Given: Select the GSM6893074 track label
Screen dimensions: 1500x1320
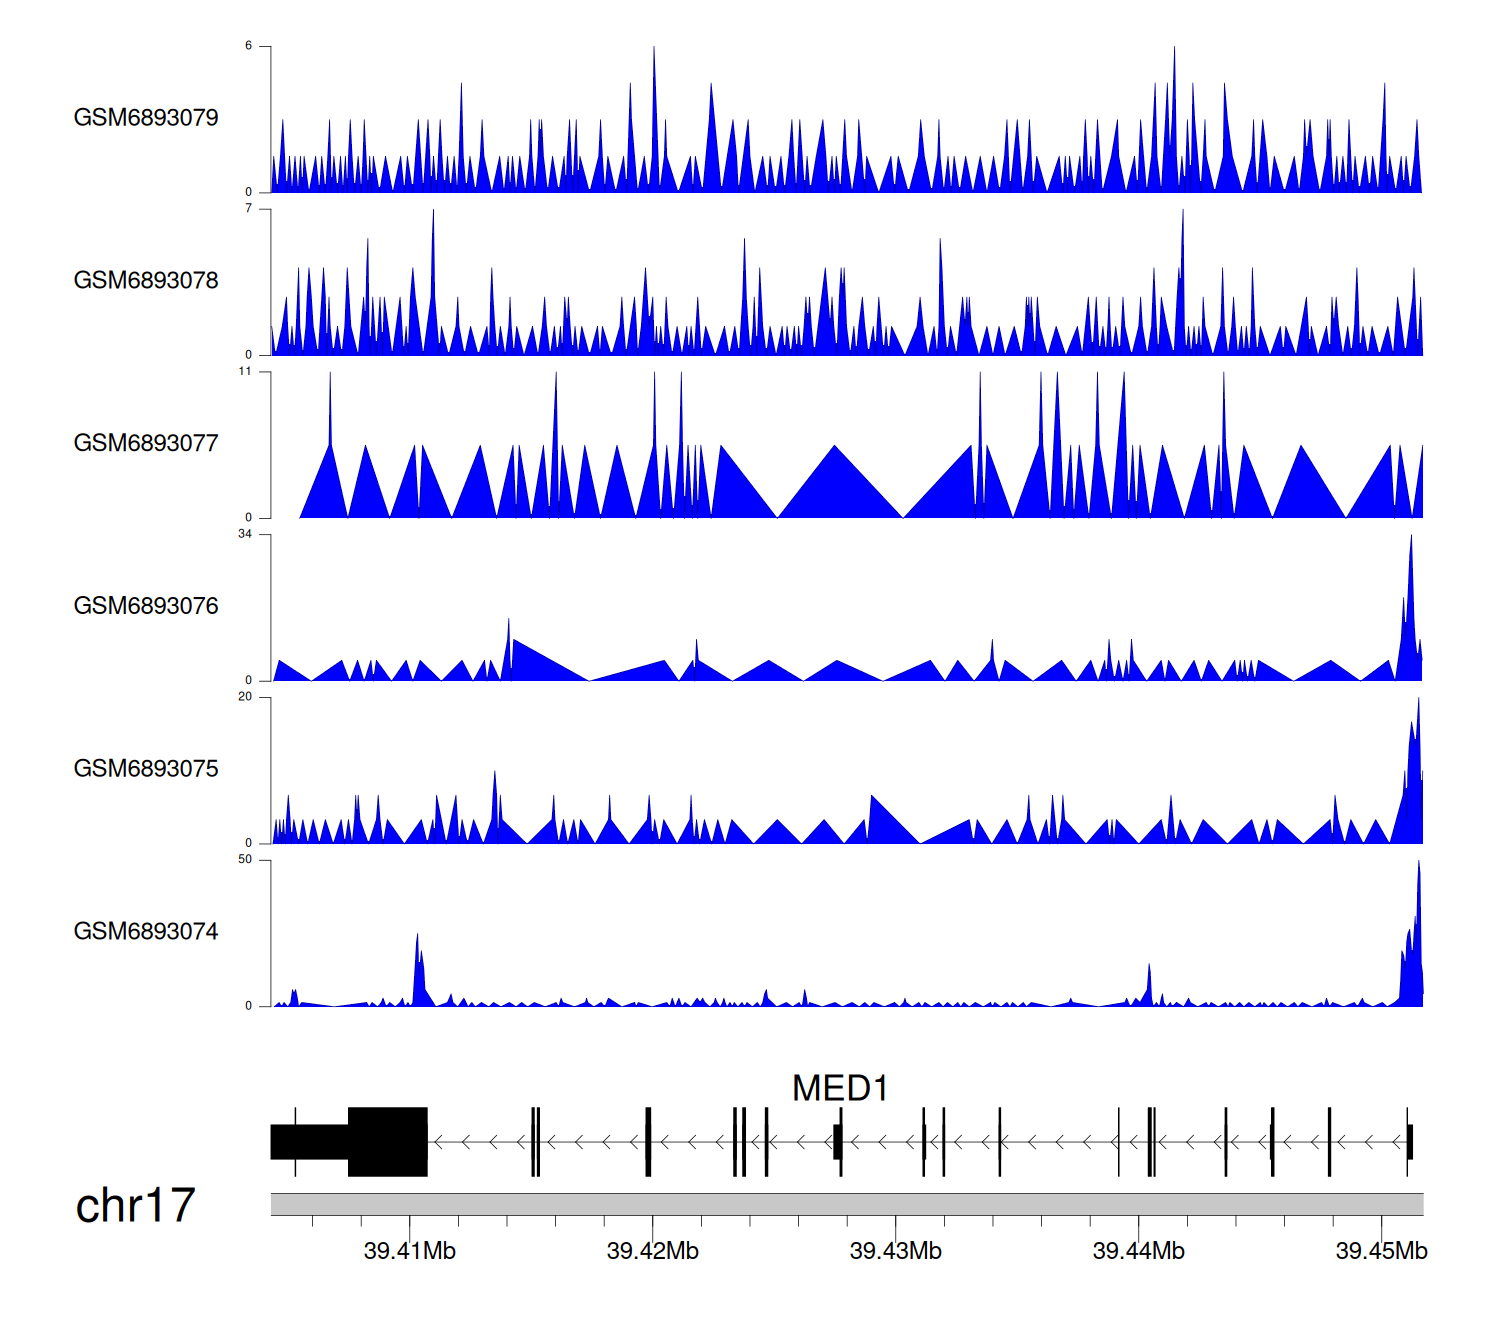Looking at the screenshot, I should point(146,932).
